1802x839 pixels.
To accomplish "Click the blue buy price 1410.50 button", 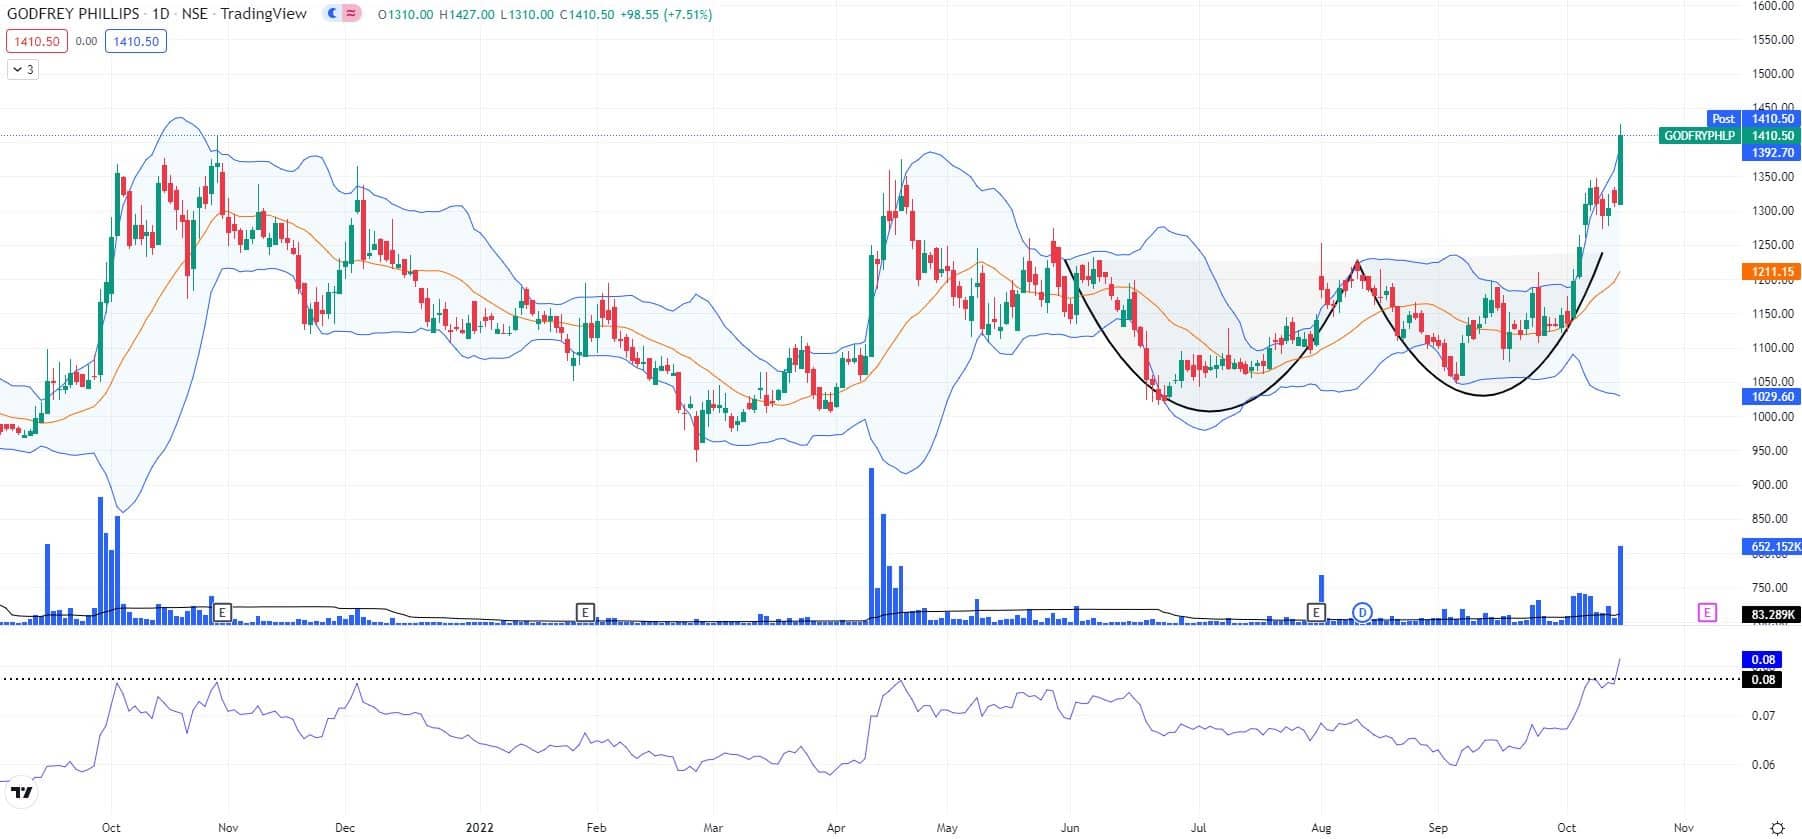I will point(134,41).
